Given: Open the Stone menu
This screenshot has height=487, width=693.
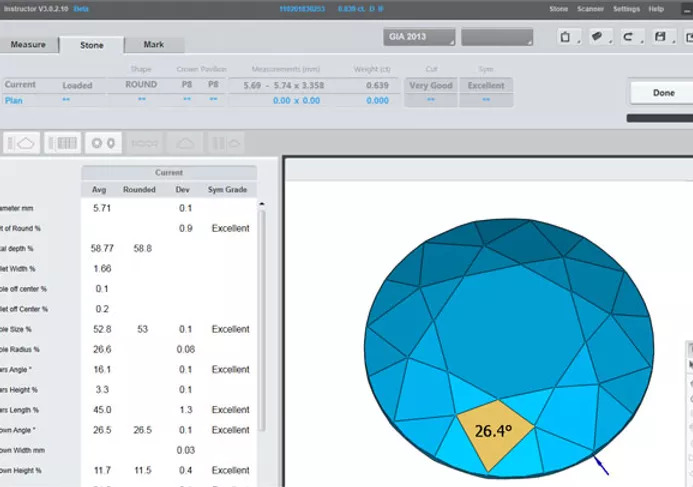Looking at the screenshot, I should pyautogui.click(x=559, y=9).
